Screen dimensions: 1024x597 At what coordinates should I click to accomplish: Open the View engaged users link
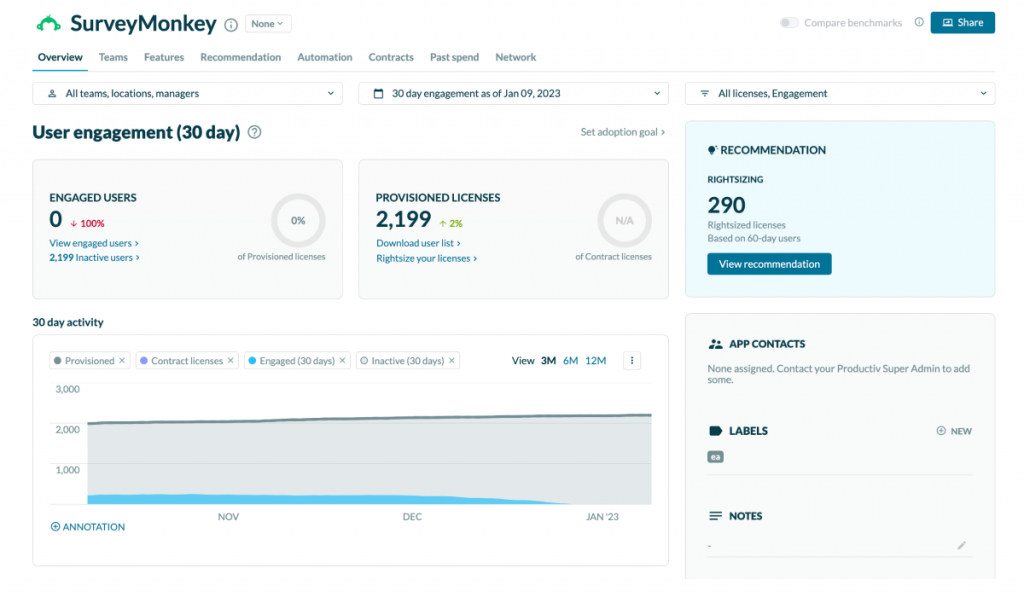92,242
